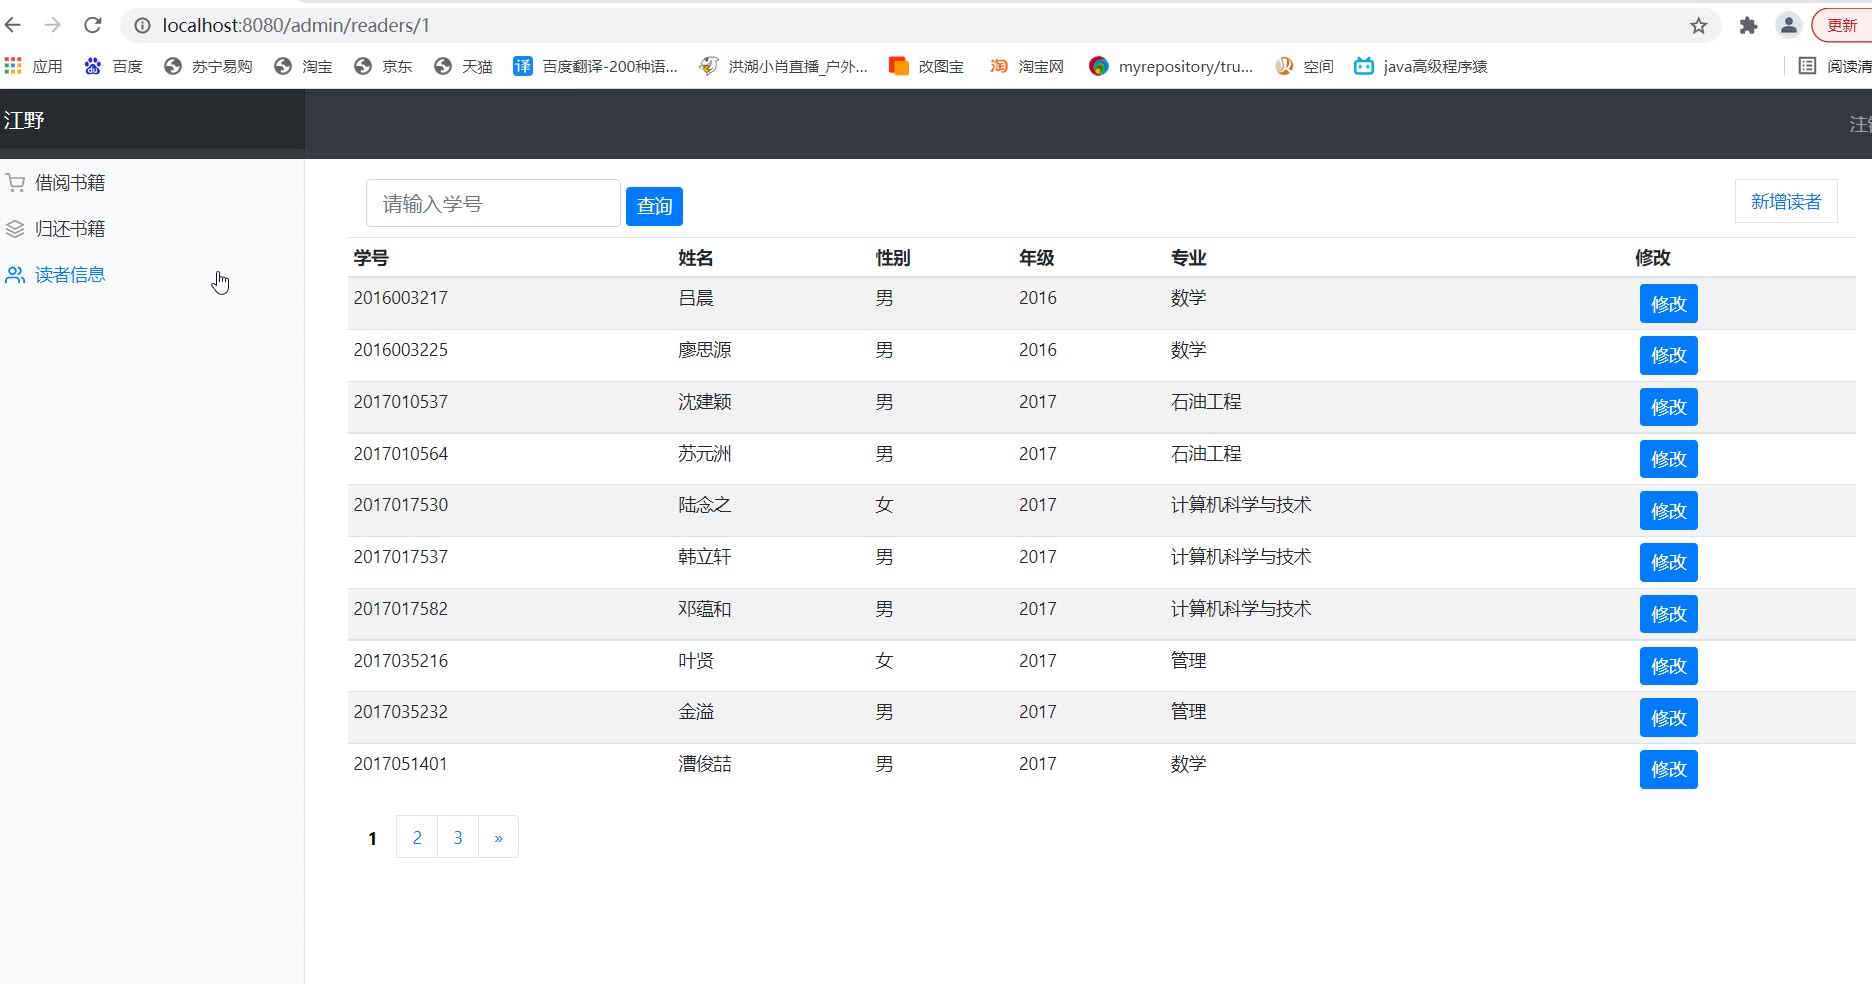Open the 借阅书籍 sidebar menu item
Viewport: 1872px width, 984px height.
(70, 183)
